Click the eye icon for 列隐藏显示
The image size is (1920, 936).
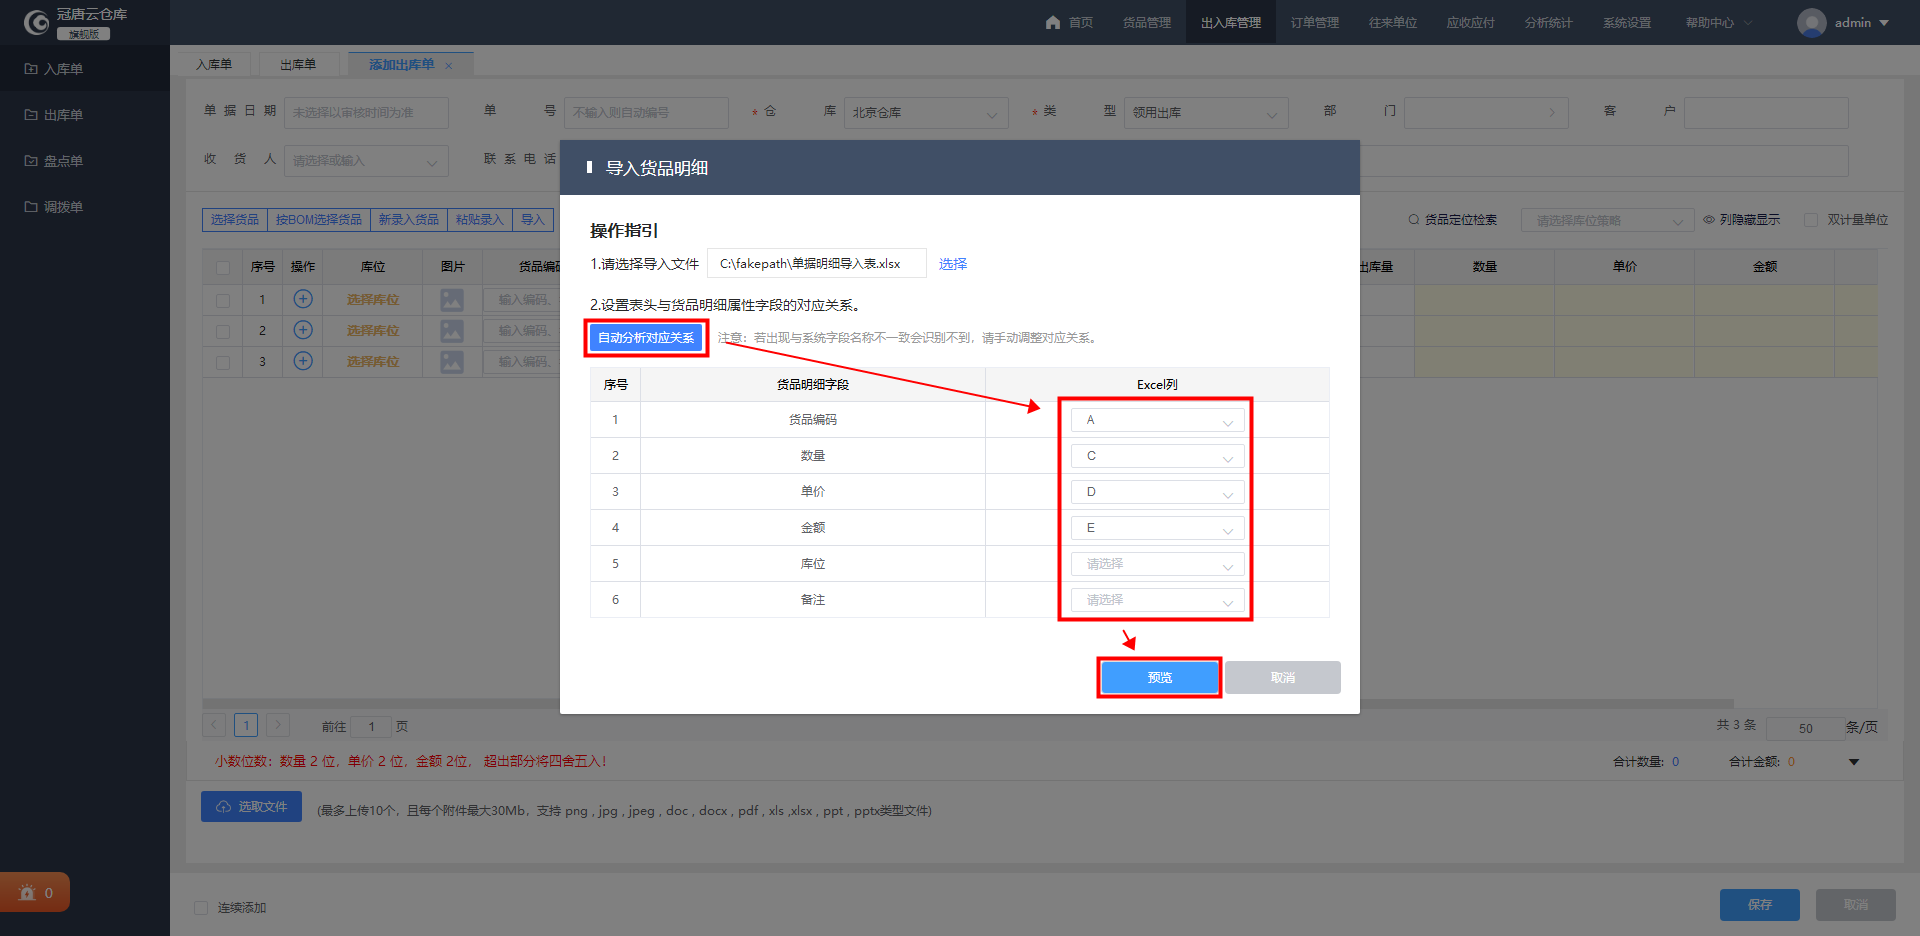coord(1709,220)
